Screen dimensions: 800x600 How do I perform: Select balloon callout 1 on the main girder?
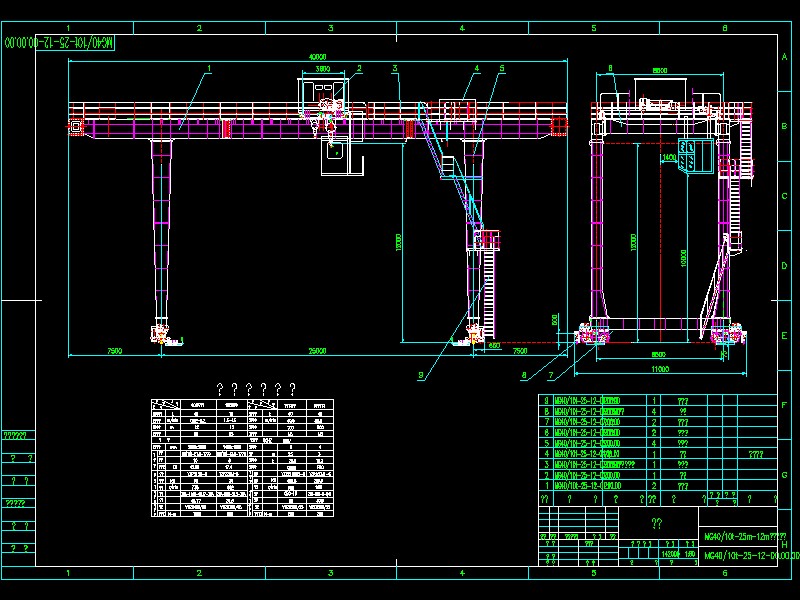209,70
